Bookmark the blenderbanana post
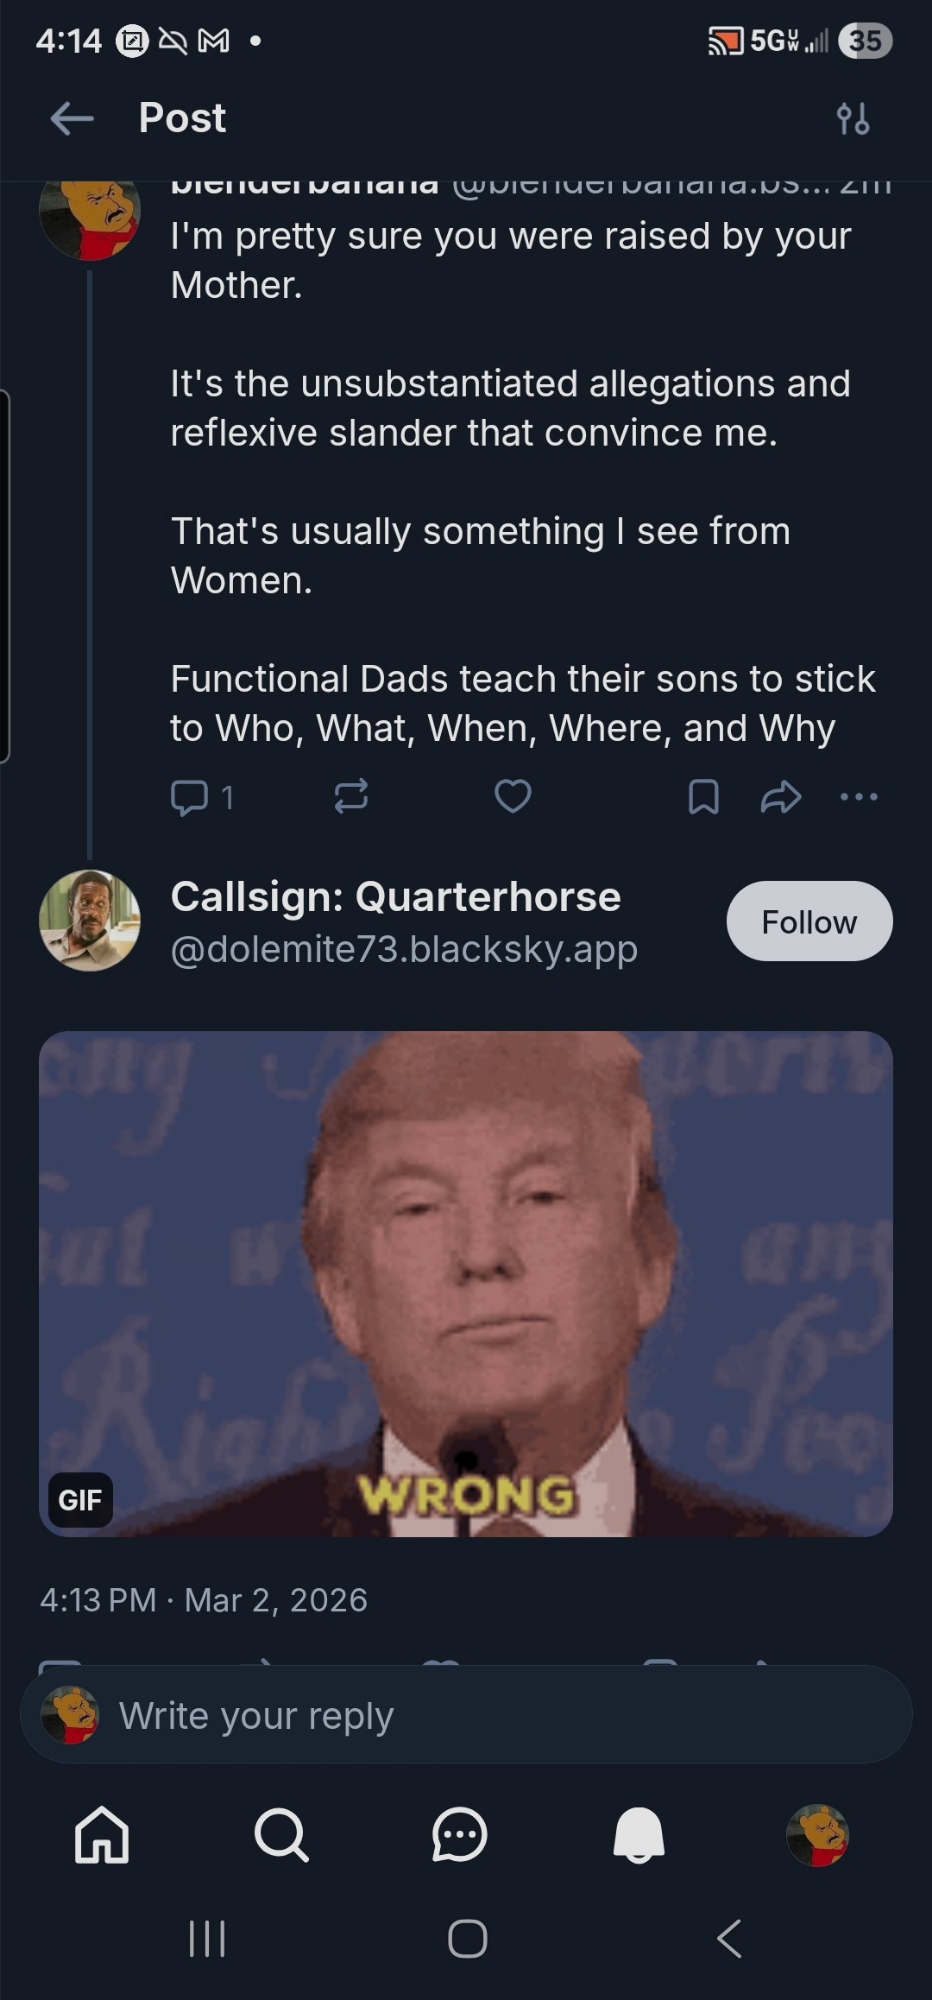The height and width of the screenshot is (2000, 932). click(x=704, y=797)
